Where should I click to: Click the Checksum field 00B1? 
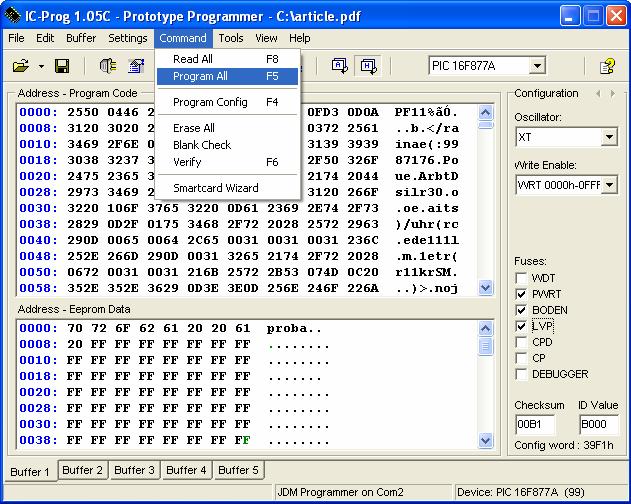534,424
